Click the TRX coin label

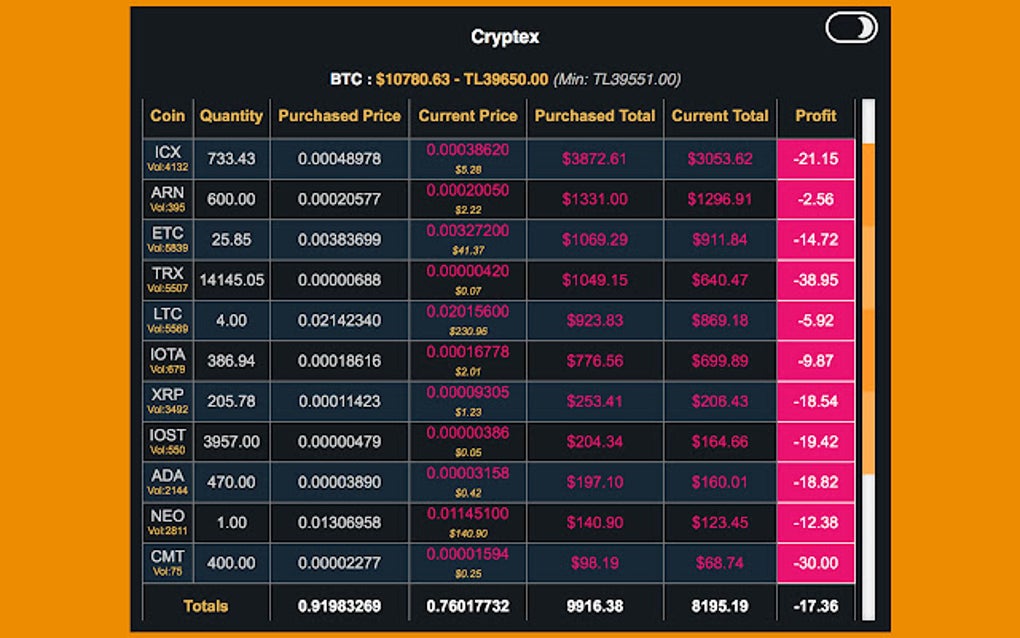168,274
